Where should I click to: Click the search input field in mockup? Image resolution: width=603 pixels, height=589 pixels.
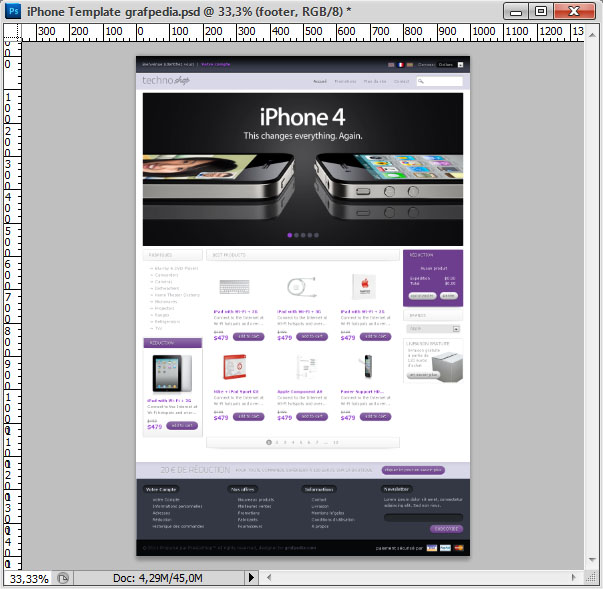point(440,81)
